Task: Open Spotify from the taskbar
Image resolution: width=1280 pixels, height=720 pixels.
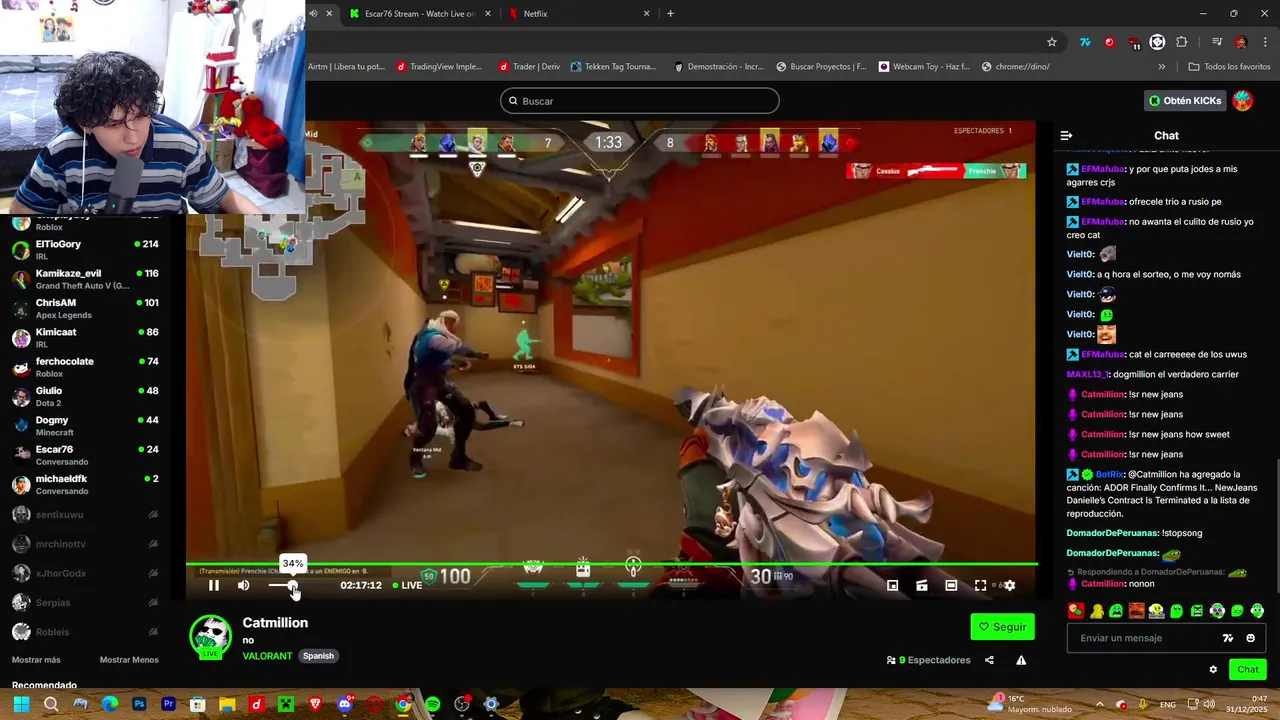Action: (x=432, y=704)
